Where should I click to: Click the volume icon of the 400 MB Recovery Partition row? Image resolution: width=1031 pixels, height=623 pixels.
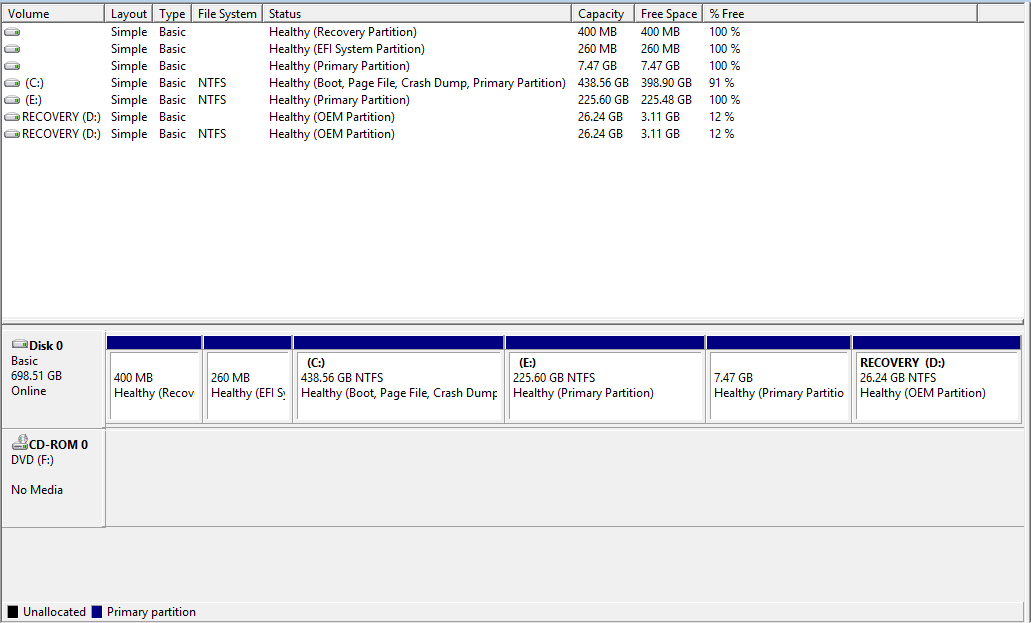[12, 32]
